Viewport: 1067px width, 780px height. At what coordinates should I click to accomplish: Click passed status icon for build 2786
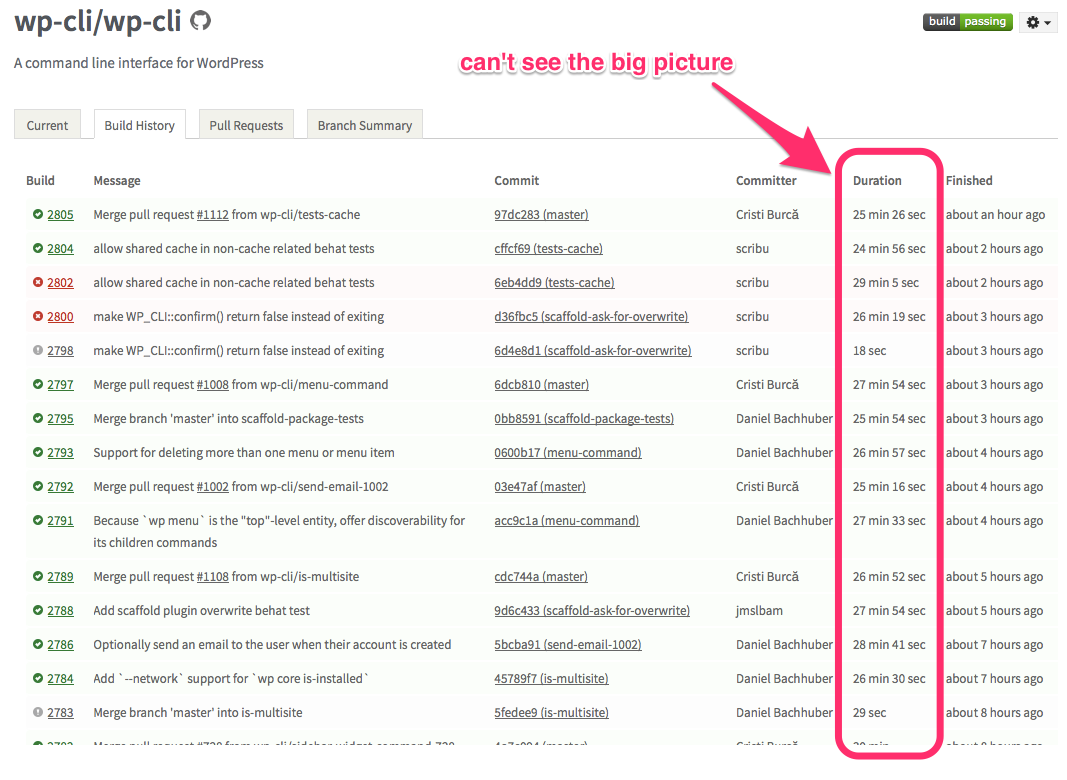tap(38, 645)
